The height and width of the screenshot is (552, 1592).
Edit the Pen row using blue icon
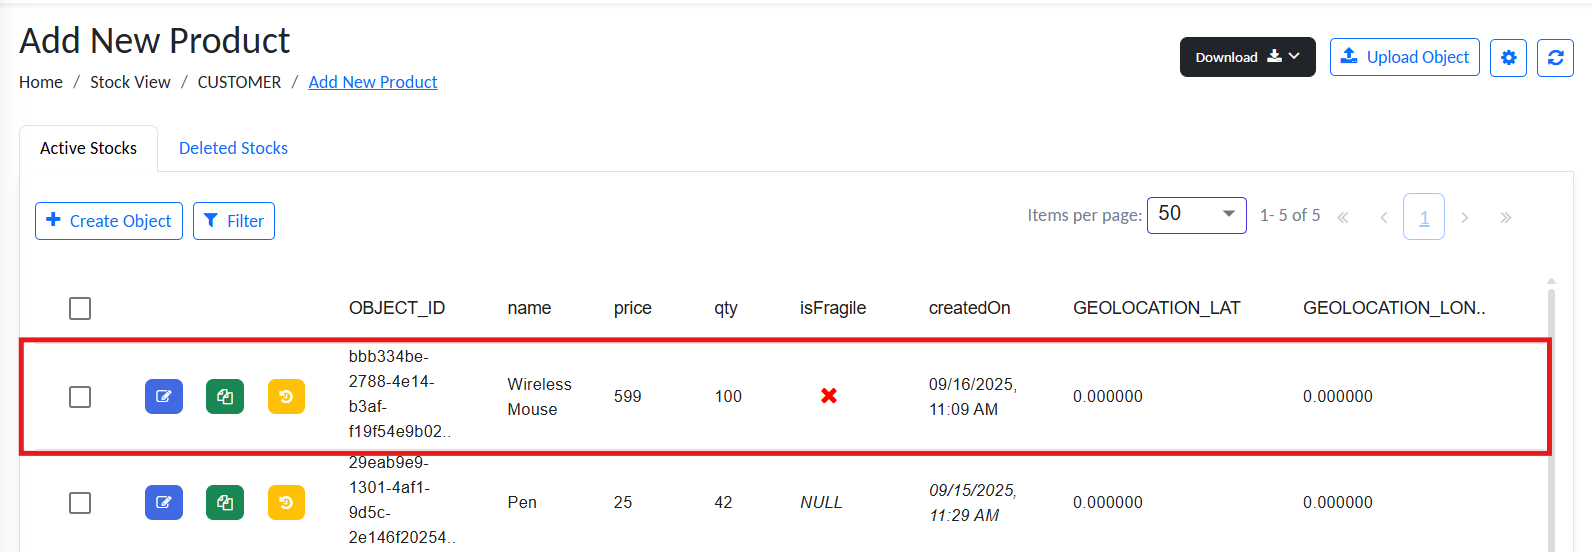click(x=164, y=502)
